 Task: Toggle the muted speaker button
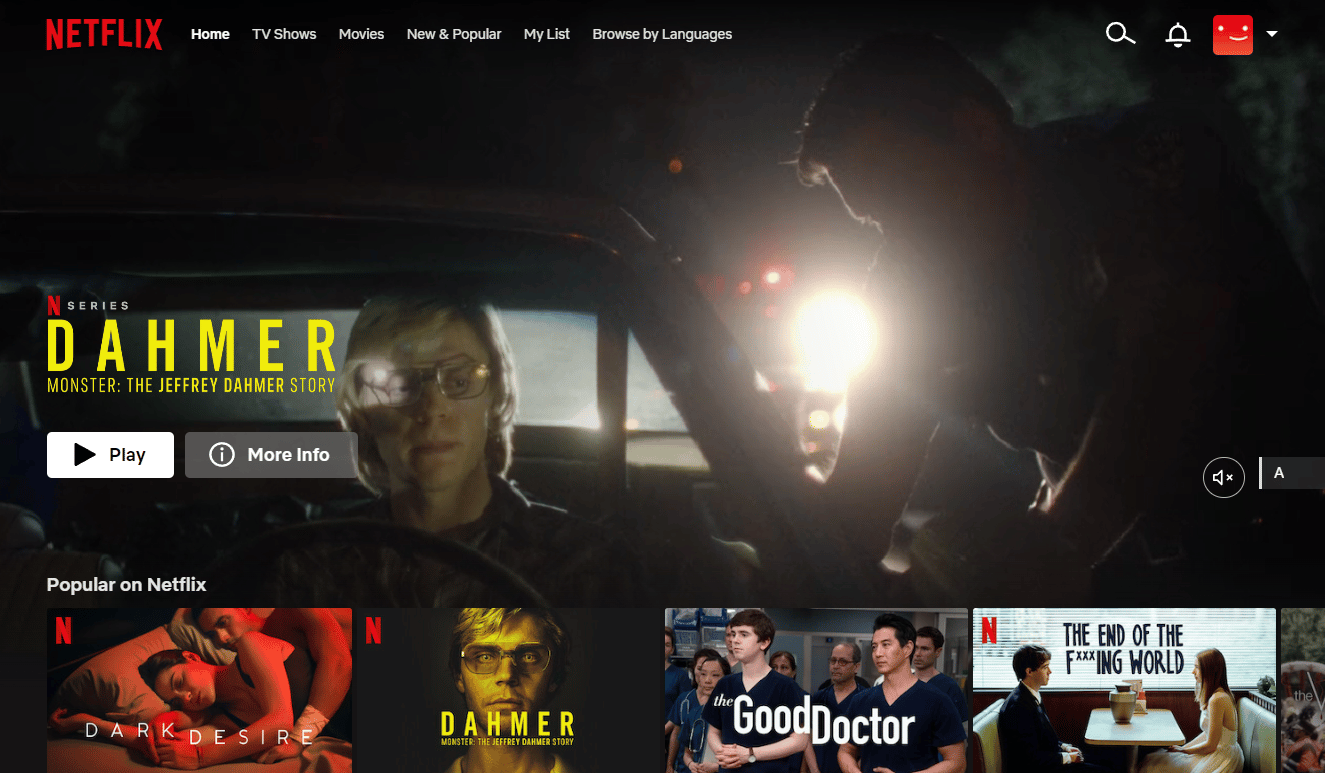tap(1223, 478)
